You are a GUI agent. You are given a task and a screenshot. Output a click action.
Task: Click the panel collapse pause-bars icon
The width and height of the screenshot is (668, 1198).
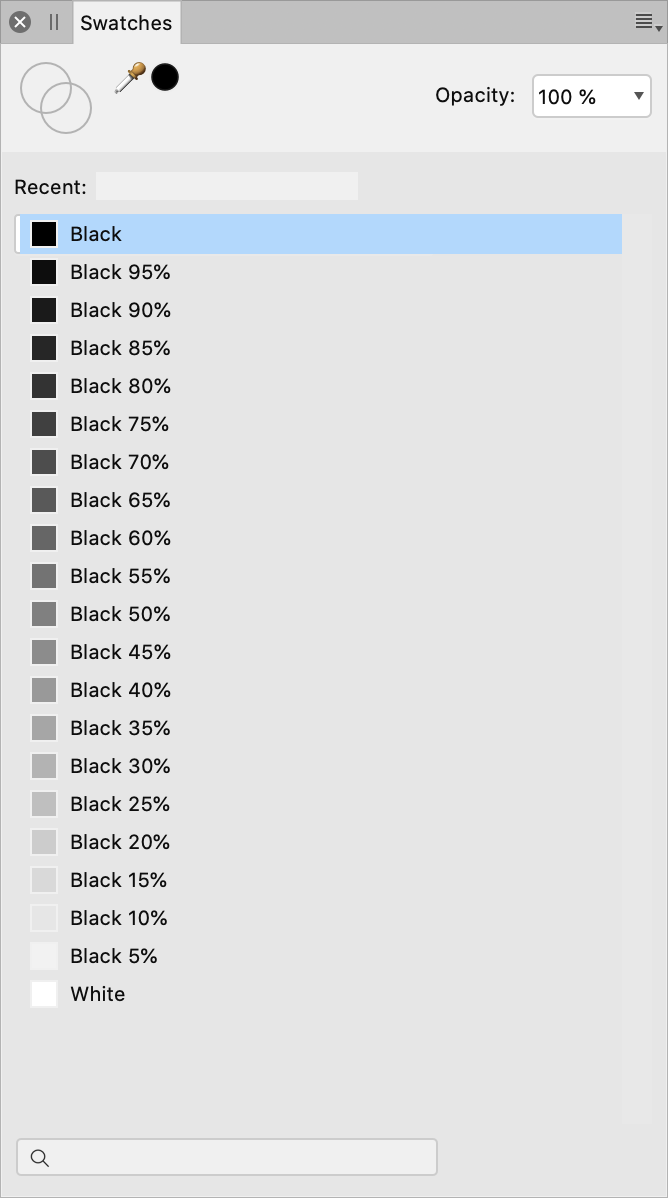pos(54,22)
